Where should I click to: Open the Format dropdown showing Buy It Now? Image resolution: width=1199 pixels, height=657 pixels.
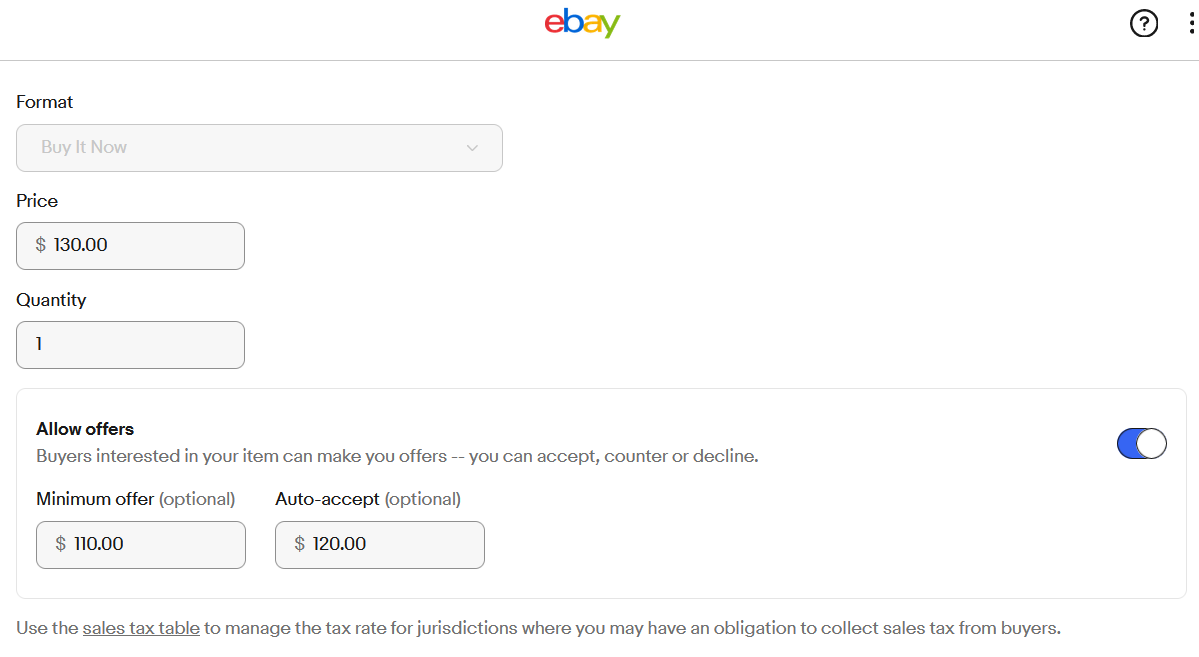[259, 147]
